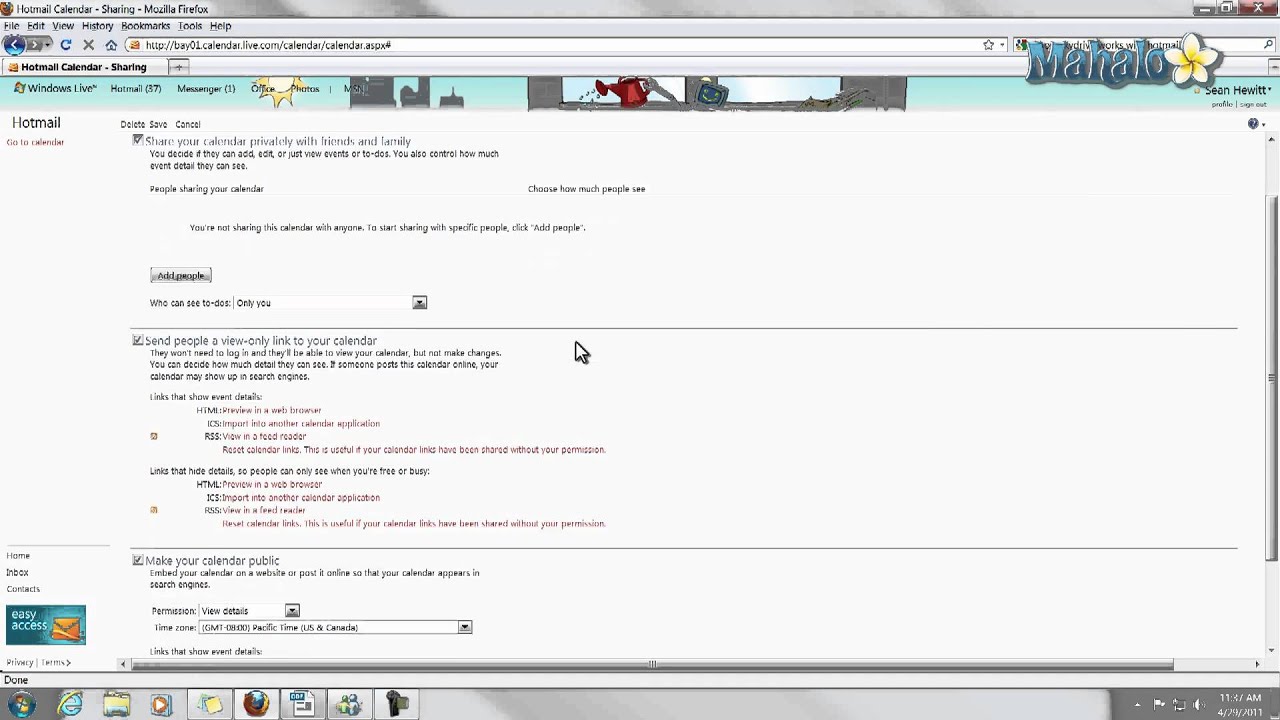Viewport: 1280px width, 720px height.
Task: Toggle sharing your calendar privately with friends and family
Action: [138, 140]
